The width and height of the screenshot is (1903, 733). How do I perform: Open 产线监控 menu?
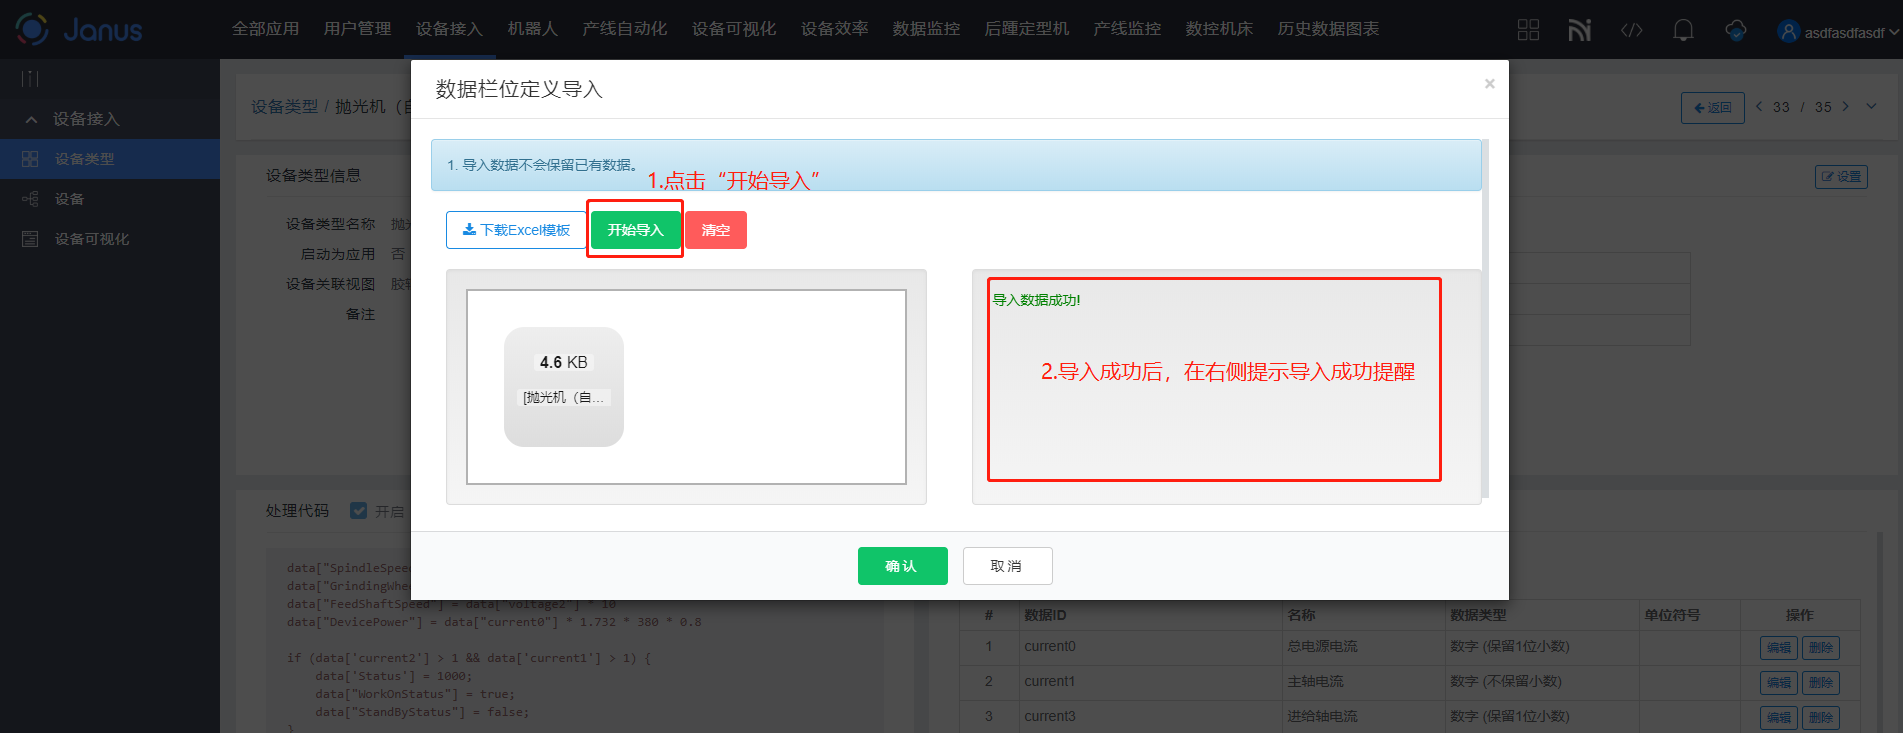(1127, 29)
